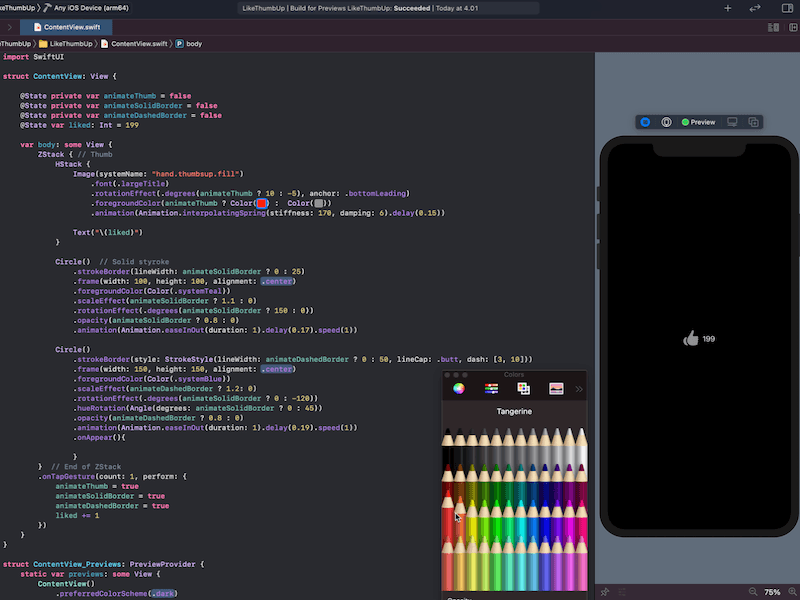Switch to the color sliders tab

pyautogui.click(x=491, y=388)
